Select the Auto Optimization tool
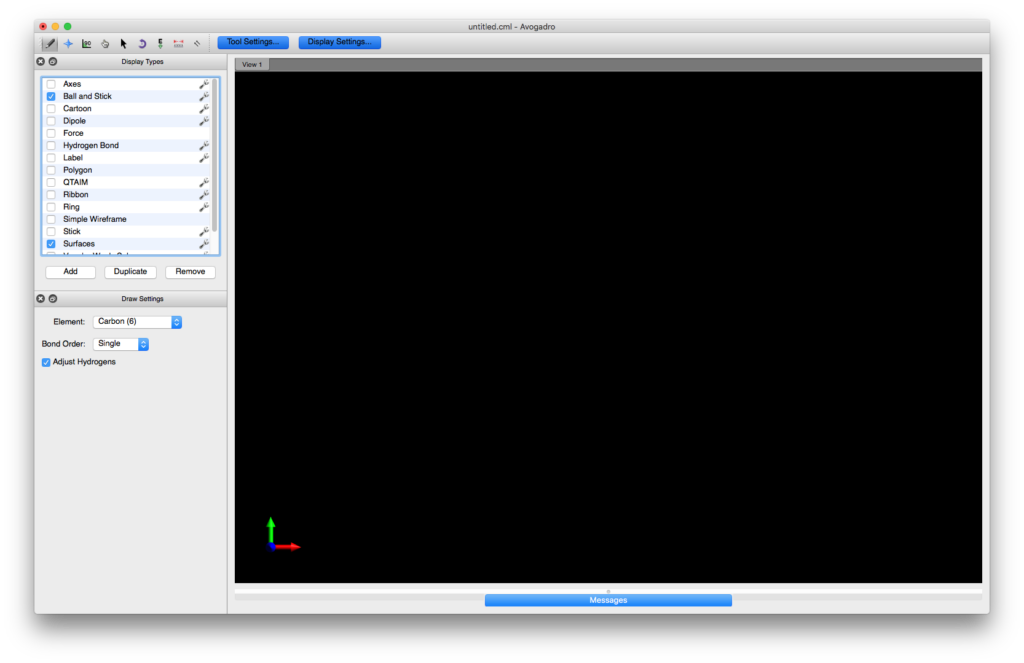 click(160, 43)
